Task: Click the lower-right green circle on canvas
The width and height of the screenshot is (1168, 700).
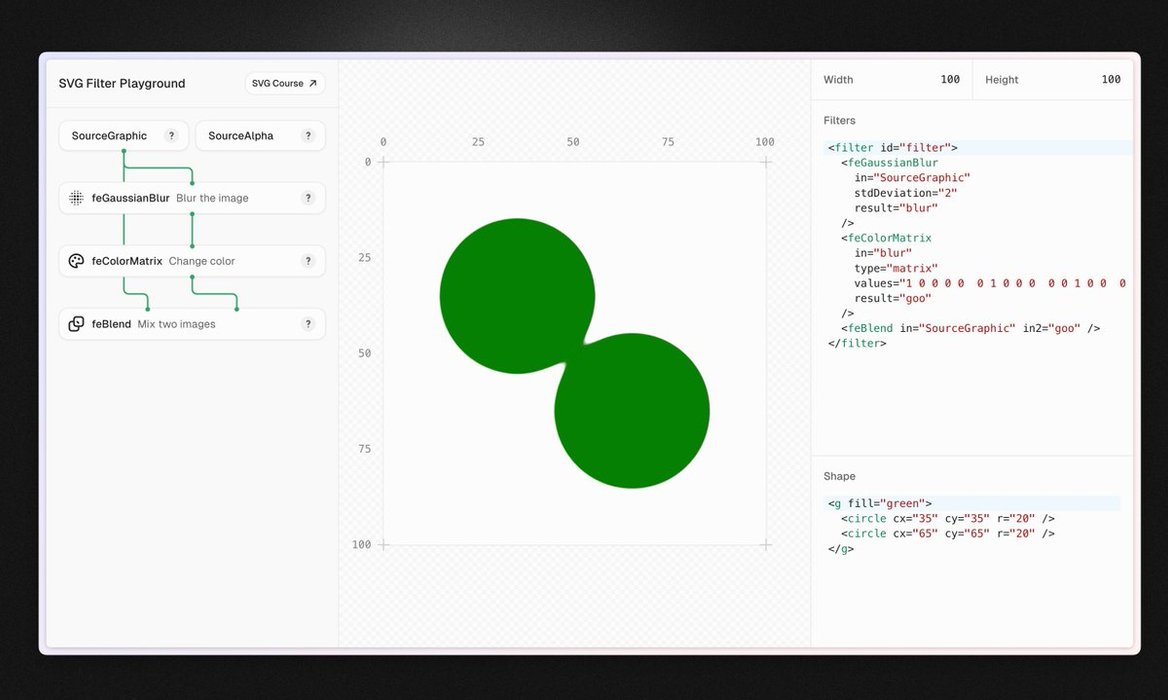Action: click(634, 412)
